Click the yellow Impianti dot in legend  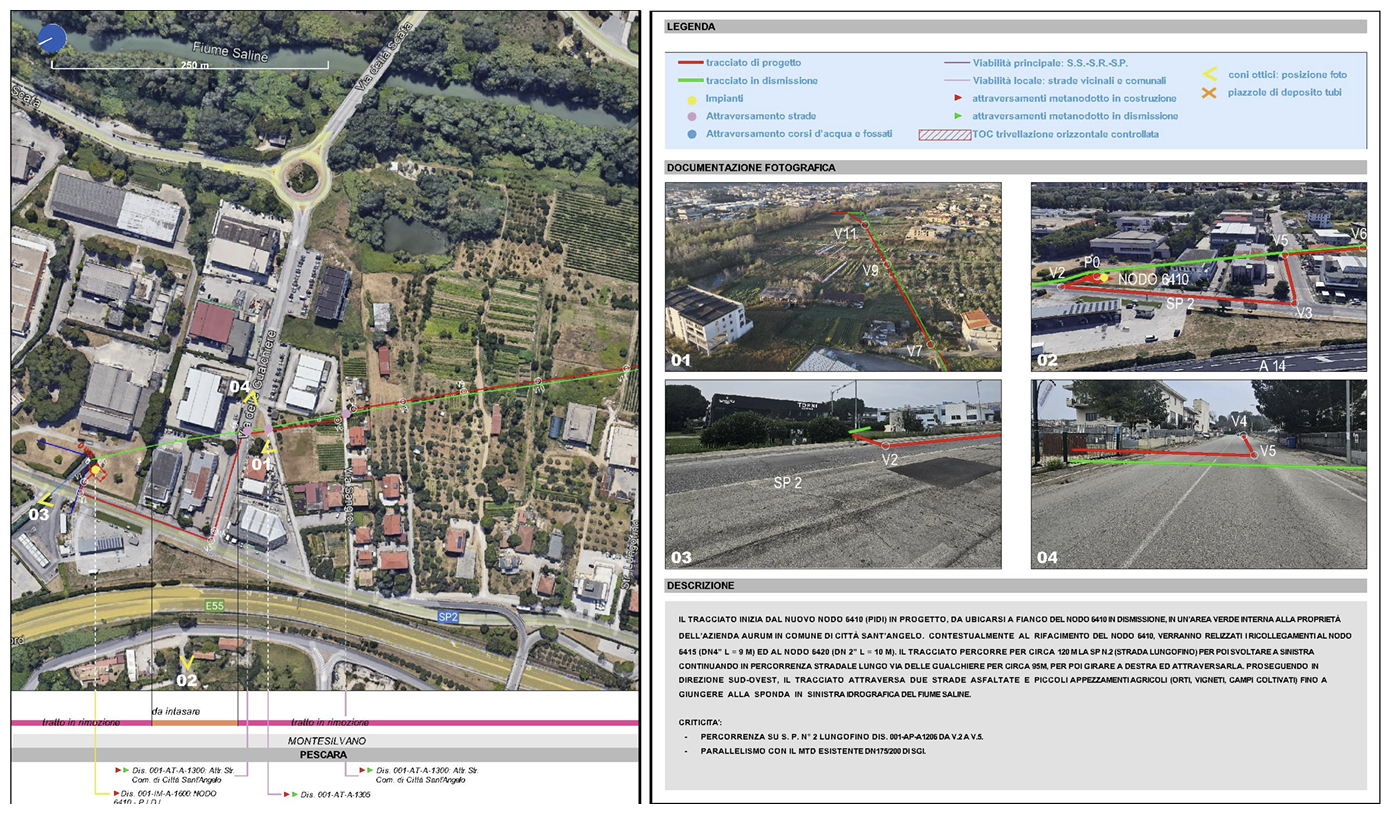click(690, 99)
